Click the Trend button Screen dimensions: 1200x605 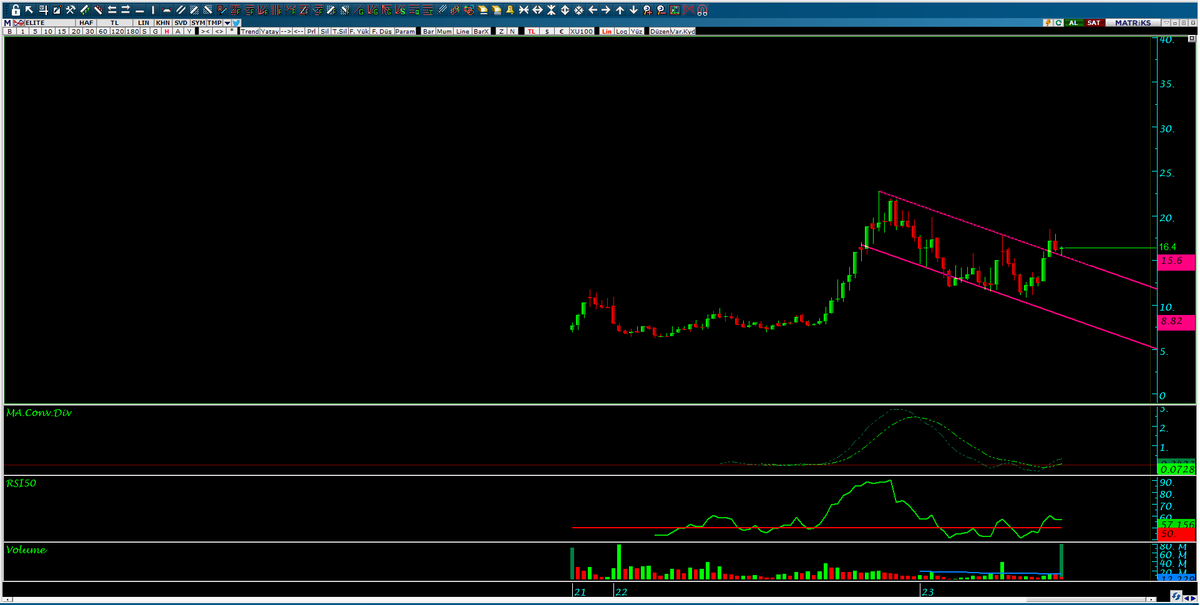click(x=250, y=31)
